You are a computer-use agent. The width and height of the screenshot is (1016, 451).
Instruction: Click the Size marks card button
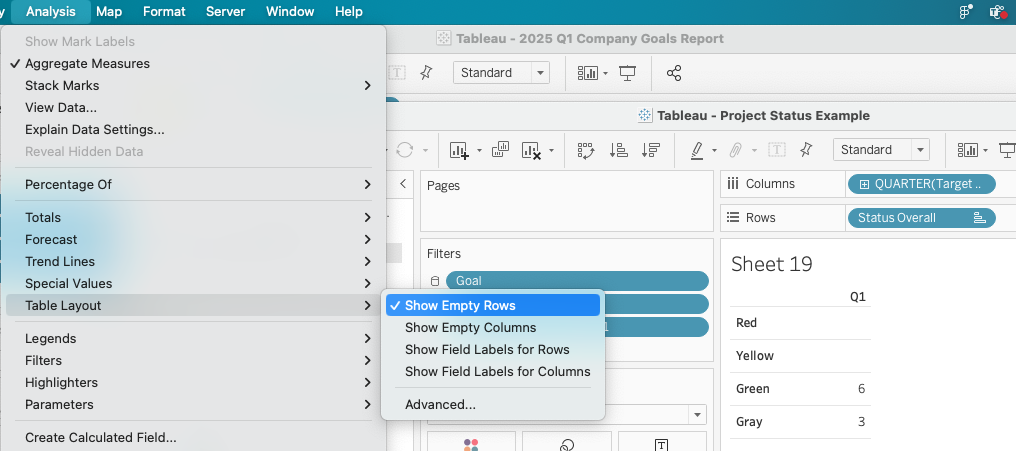coord(567,442)
